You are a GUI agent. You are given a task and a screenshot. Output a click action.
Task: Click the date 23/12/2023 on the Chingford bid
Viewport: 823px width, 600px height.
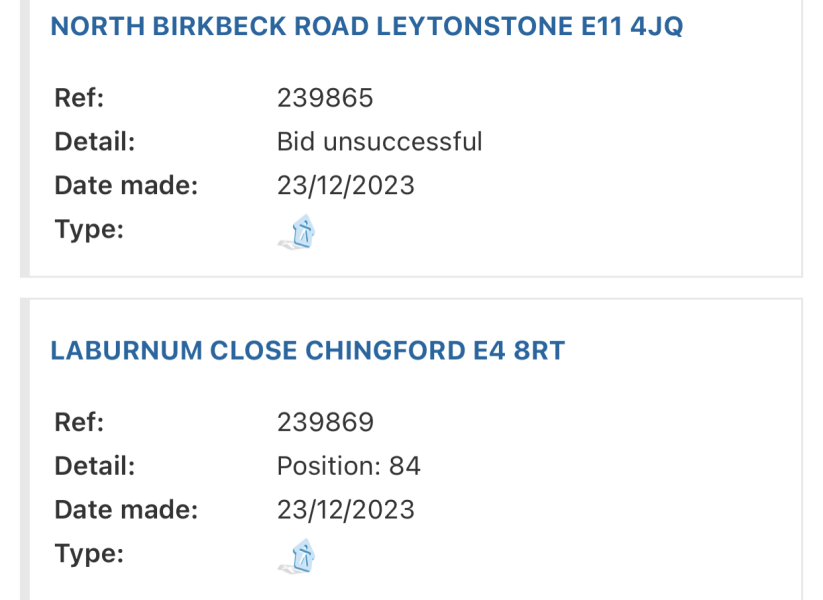click(x=345, y=509)
